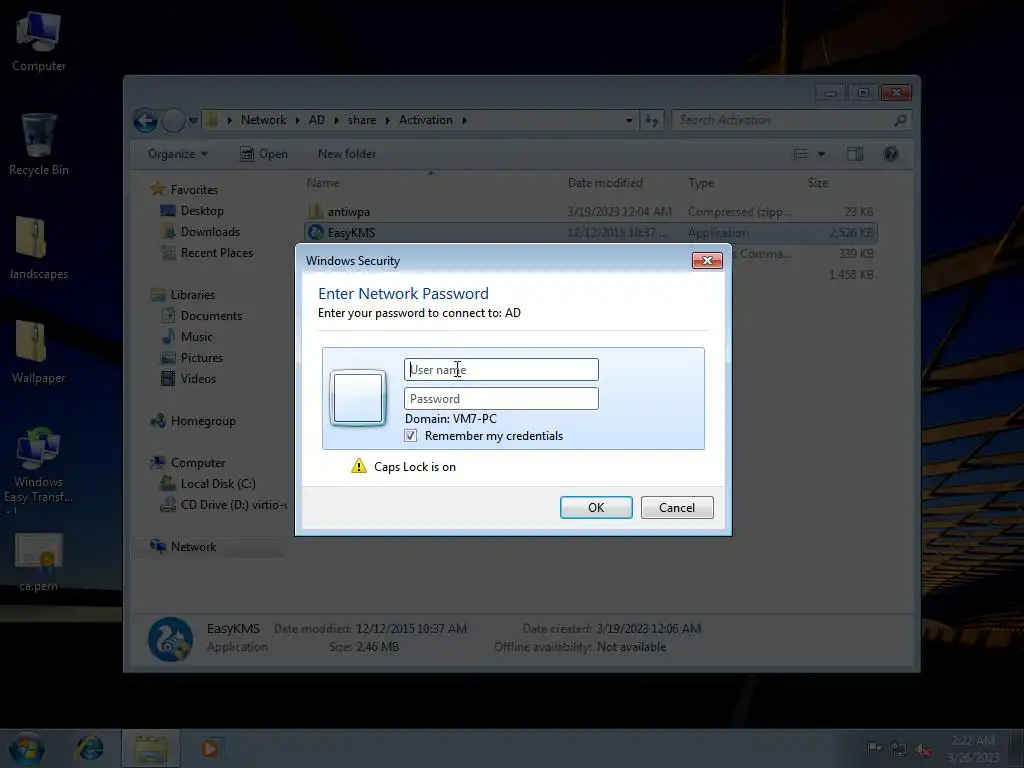
Task: Select Downloads under Favorites
Action: 210,232
